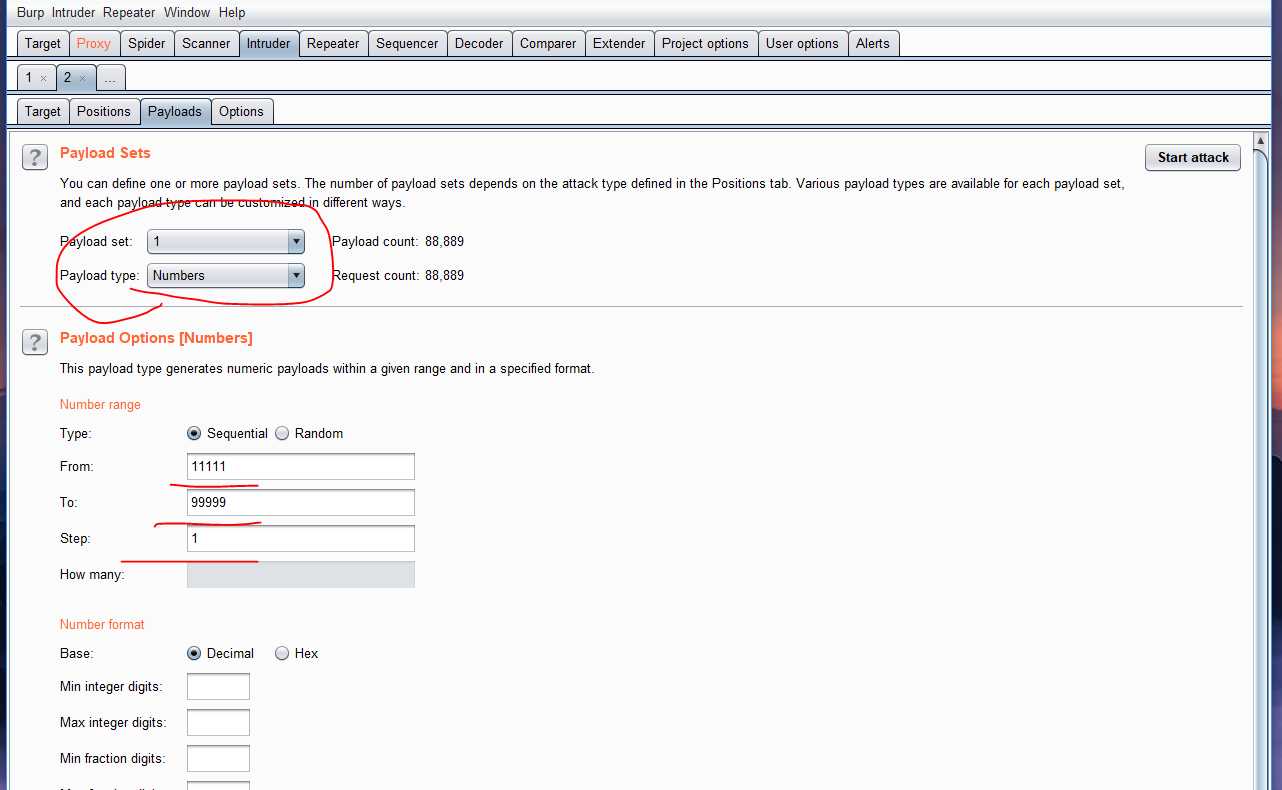Viewport: 1282px width, 790px height.
Task: Choose Hex number base
Action: pos(282,653)
